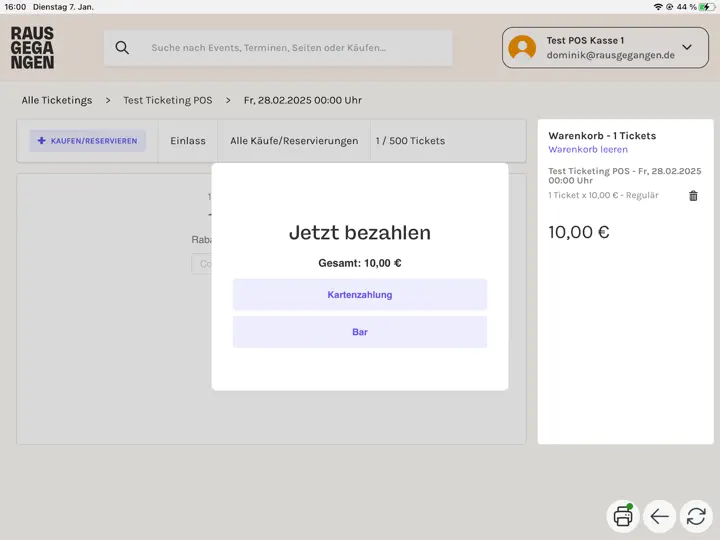Image resolution: width=720 pixels, height=540 pixels.
Task: Choose Bar cash payment option
Action: [x=360, y=332]
